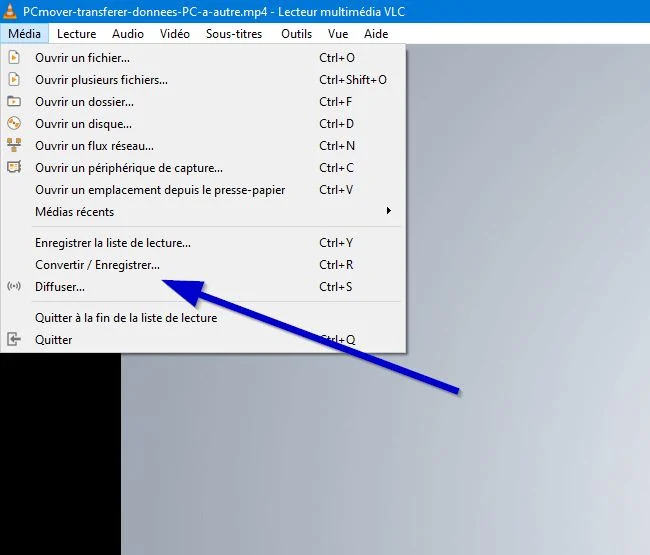Select the Diffuser... entry
650x555 pixels.
click(x=203, y=286)
